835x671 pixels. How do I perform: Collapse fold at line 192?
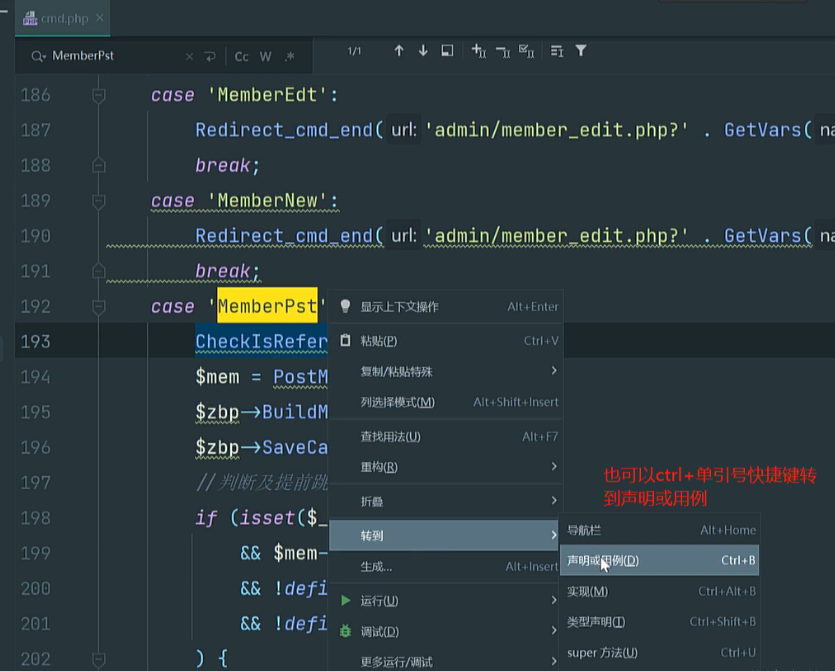99,307
